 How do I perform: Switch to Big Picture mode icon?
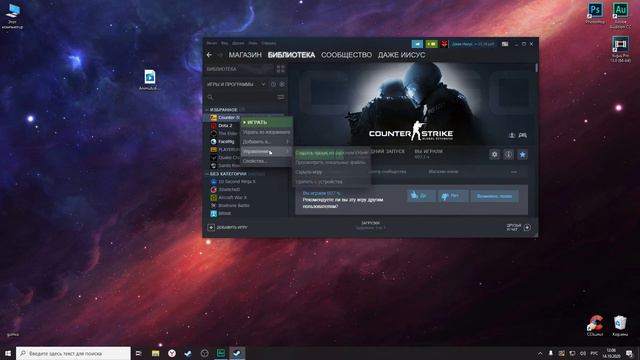coord(505,44)
